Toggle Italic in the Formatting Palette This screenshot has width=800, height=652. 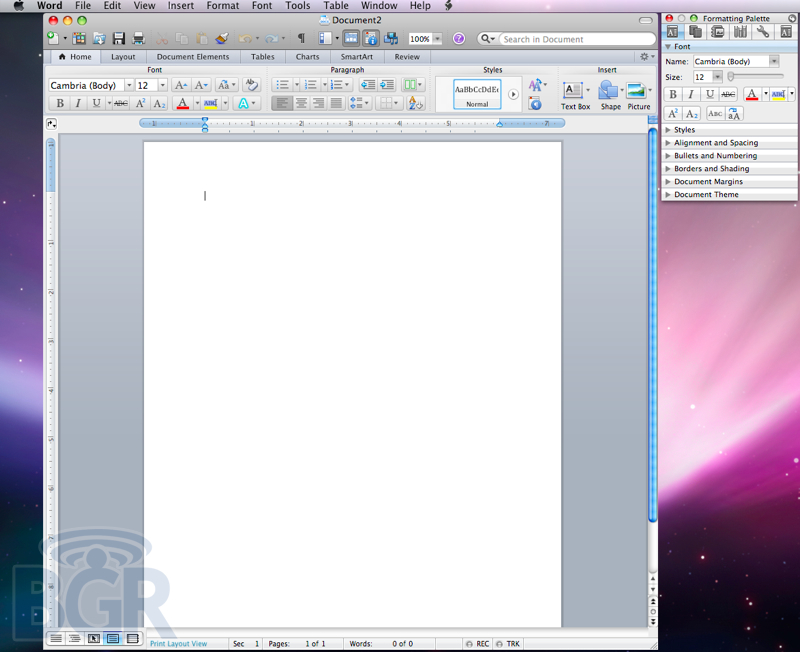coord(691,94)
